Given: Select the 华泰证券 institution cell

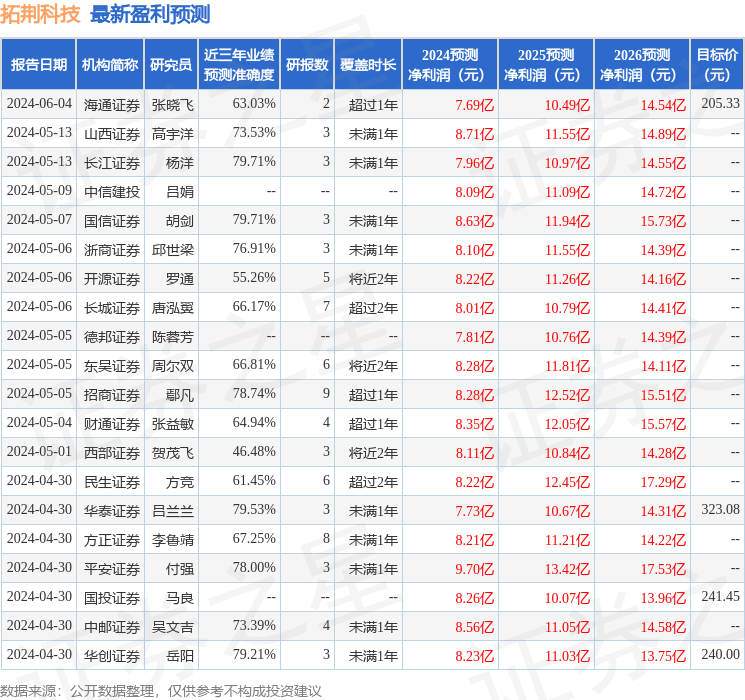Looking at the screenshot, I should click(112, 511).
